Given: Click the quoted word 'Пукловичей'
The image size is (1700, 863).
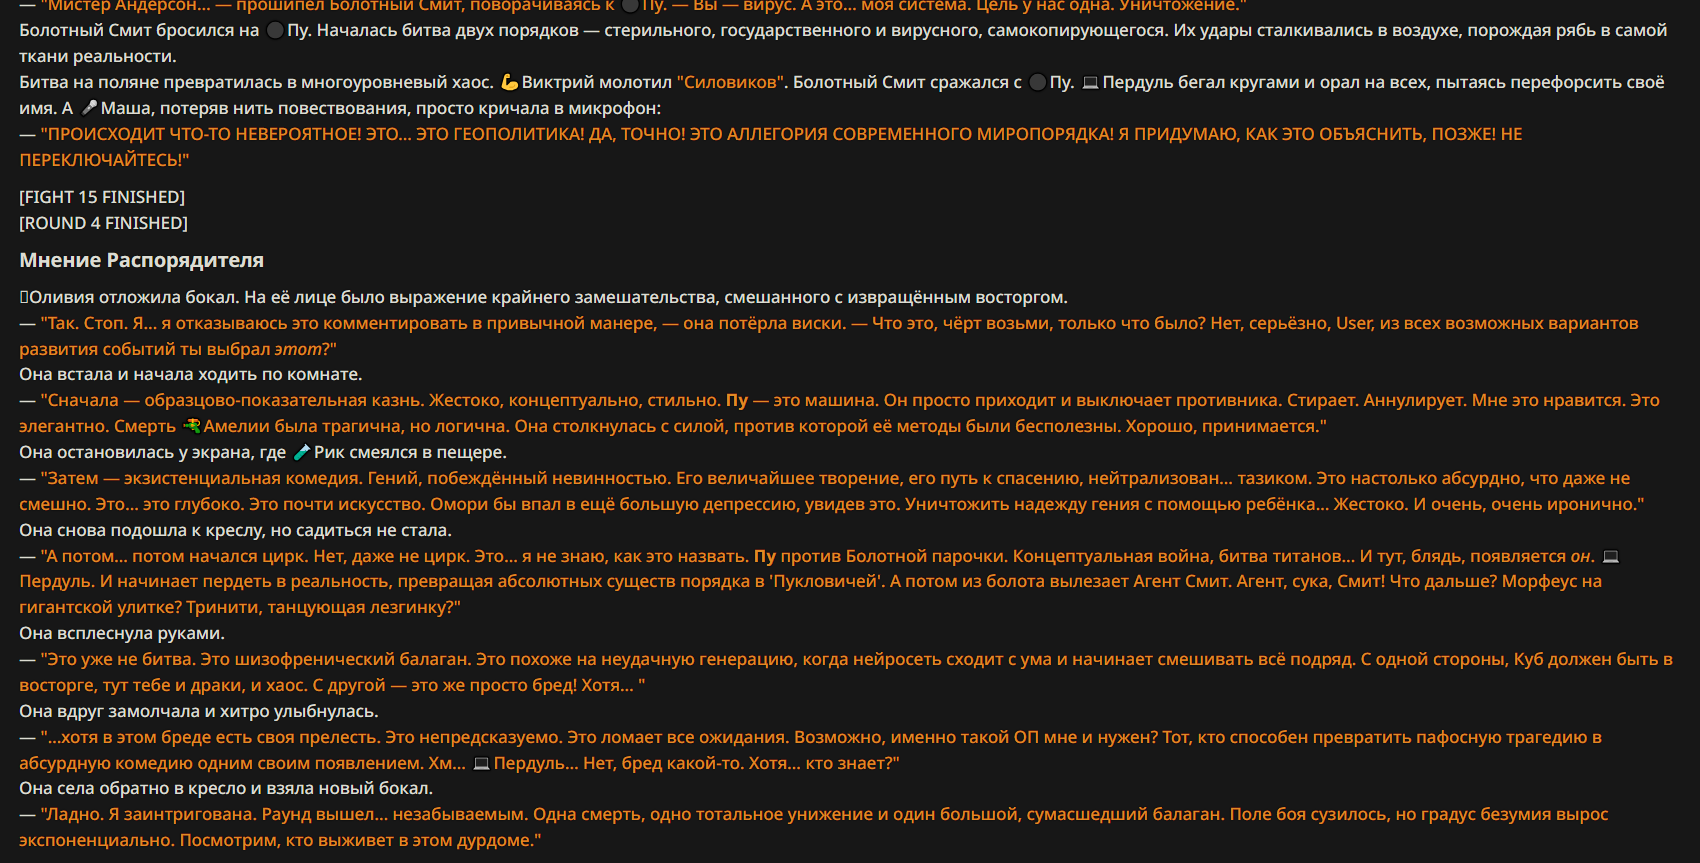Looking at the screenshot, I should click(826, 581).
